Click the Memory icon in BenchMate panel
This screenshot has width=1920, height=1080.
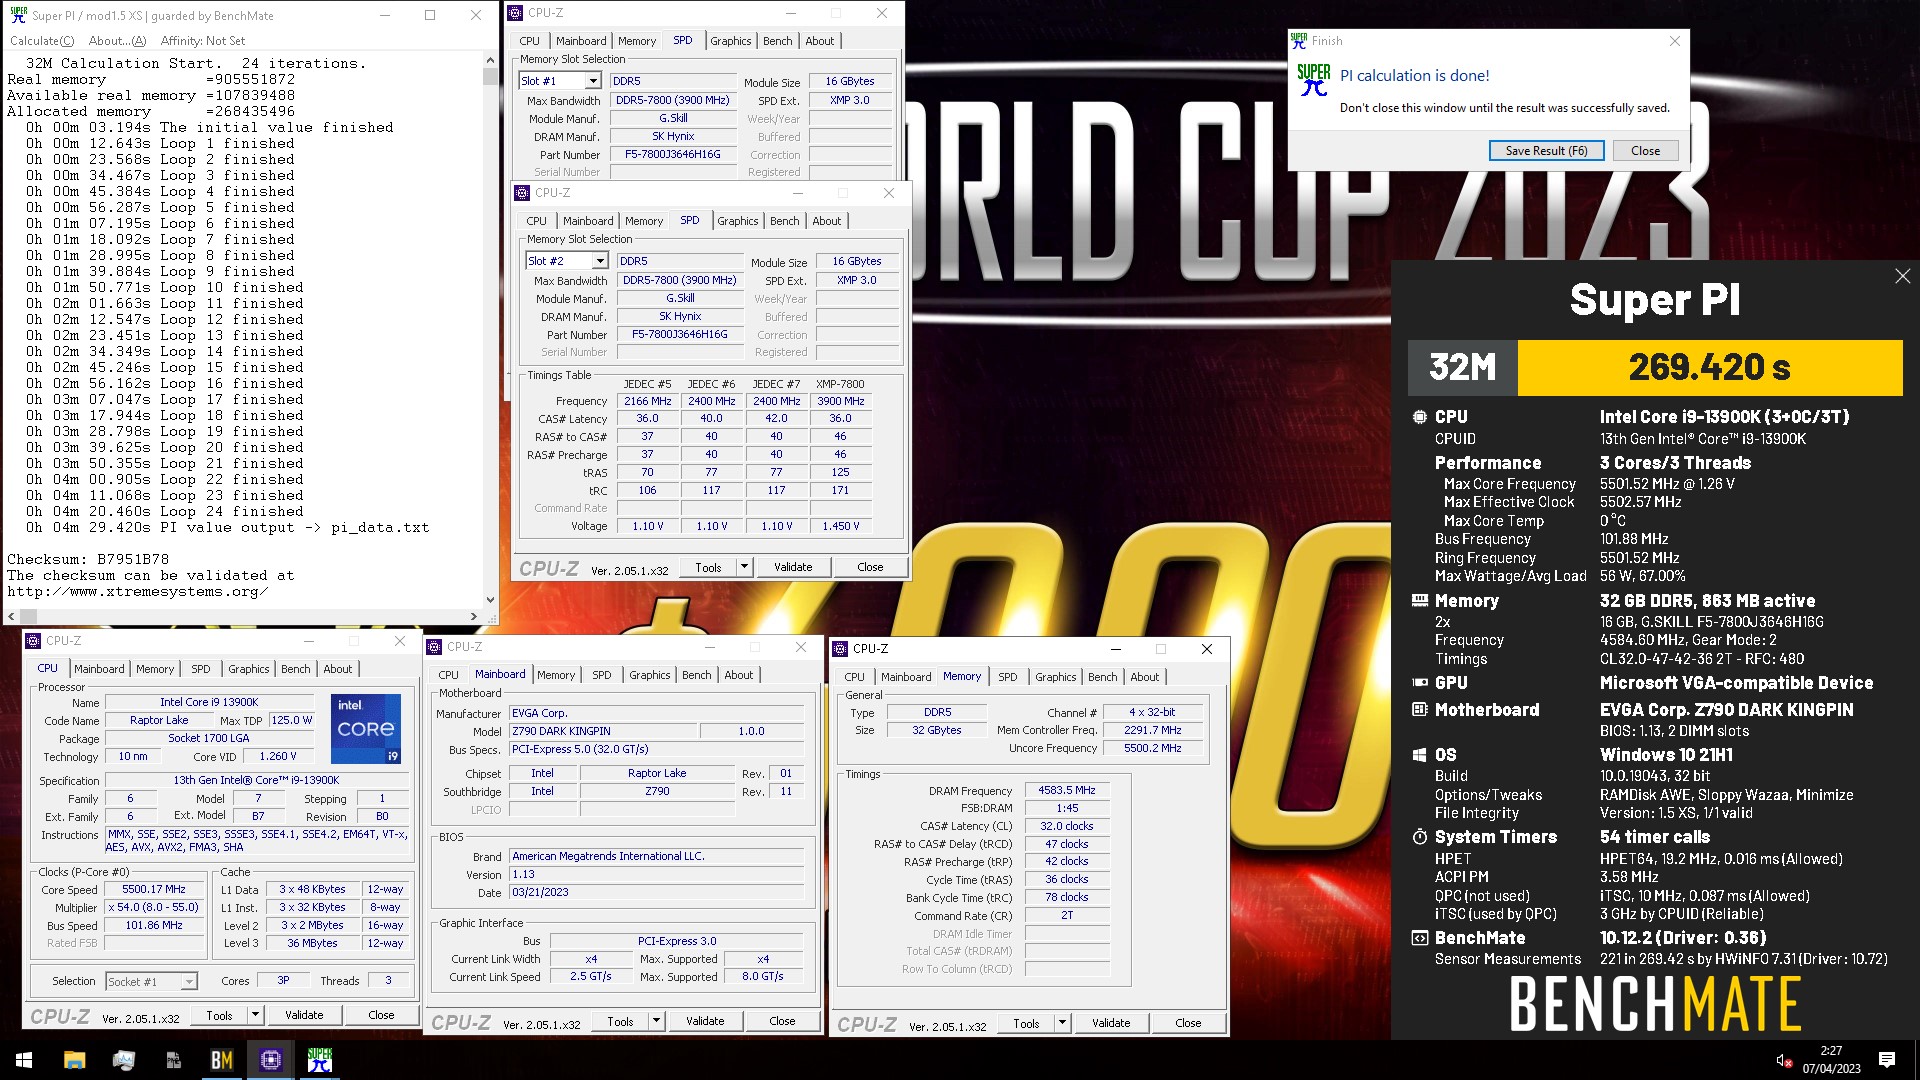click(x=1419, y=601)
